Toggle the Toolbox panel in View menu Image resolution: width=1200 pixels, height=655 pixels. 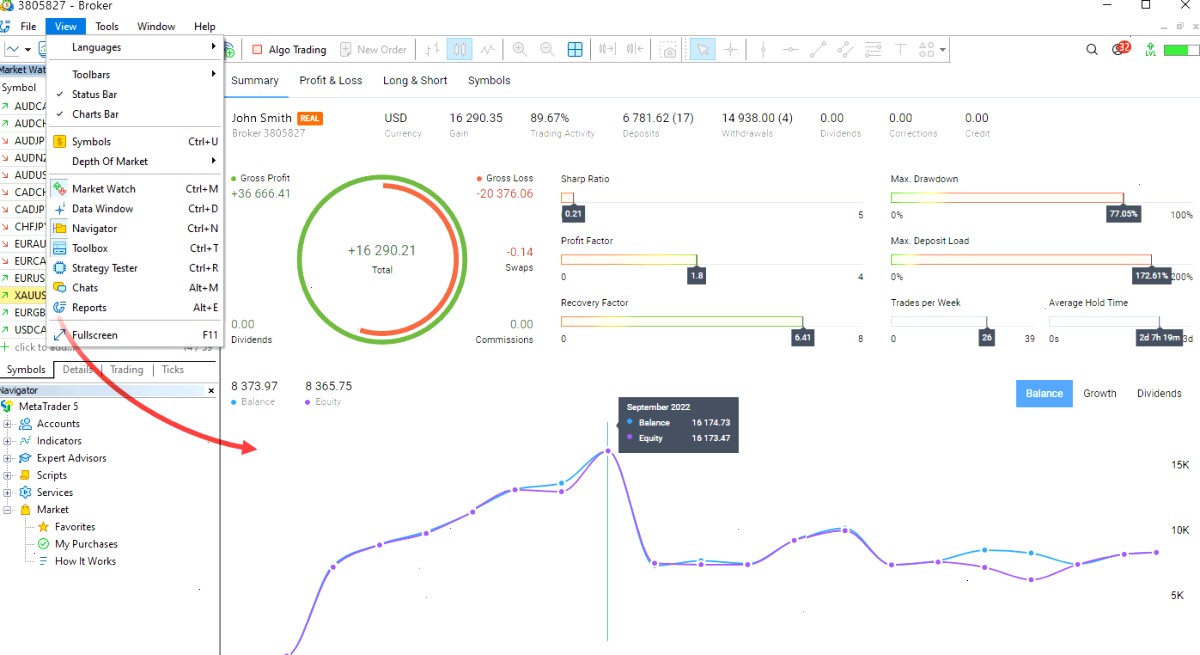pos(135,248)
